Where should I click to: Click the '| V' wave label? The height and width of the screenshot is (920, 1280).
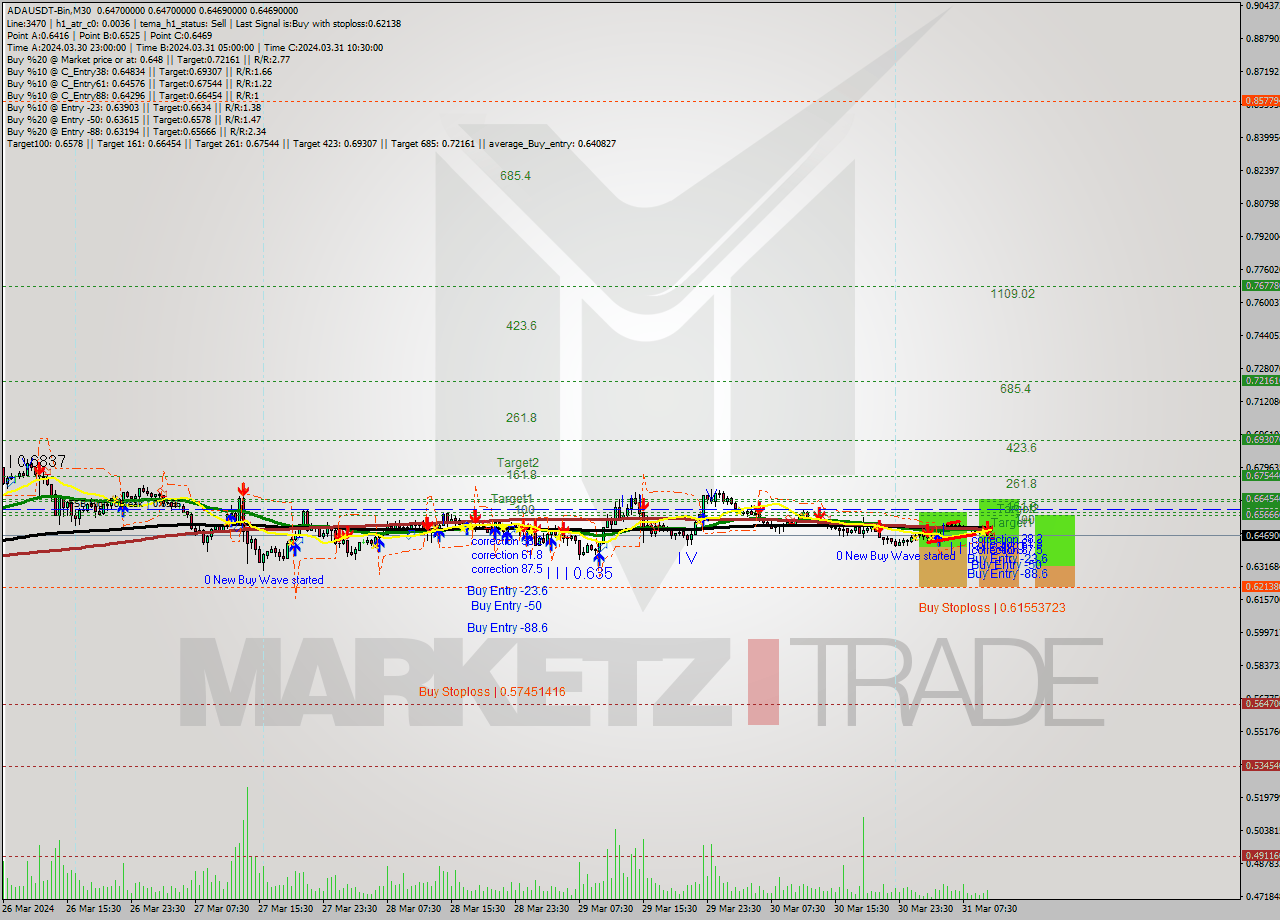687,557
